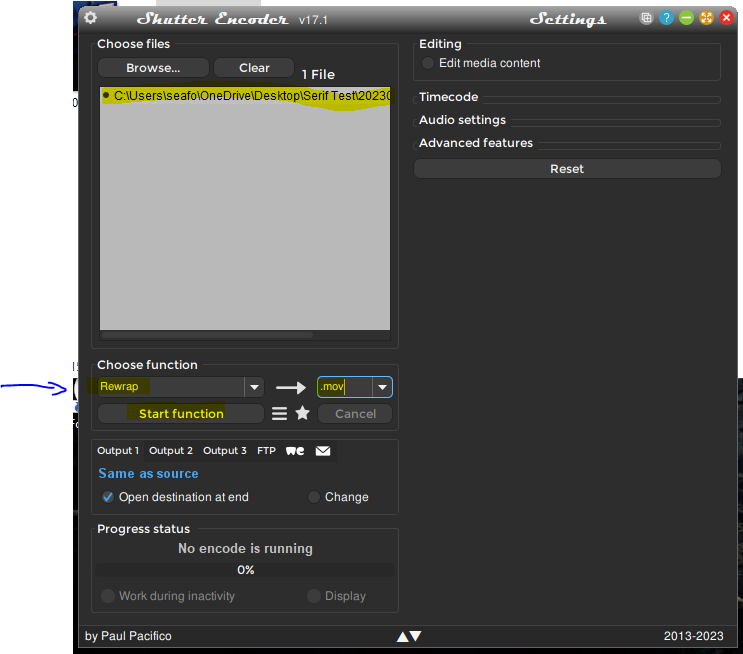Switch to the FTP tab

pyautogui.click(x=266, y=451)
